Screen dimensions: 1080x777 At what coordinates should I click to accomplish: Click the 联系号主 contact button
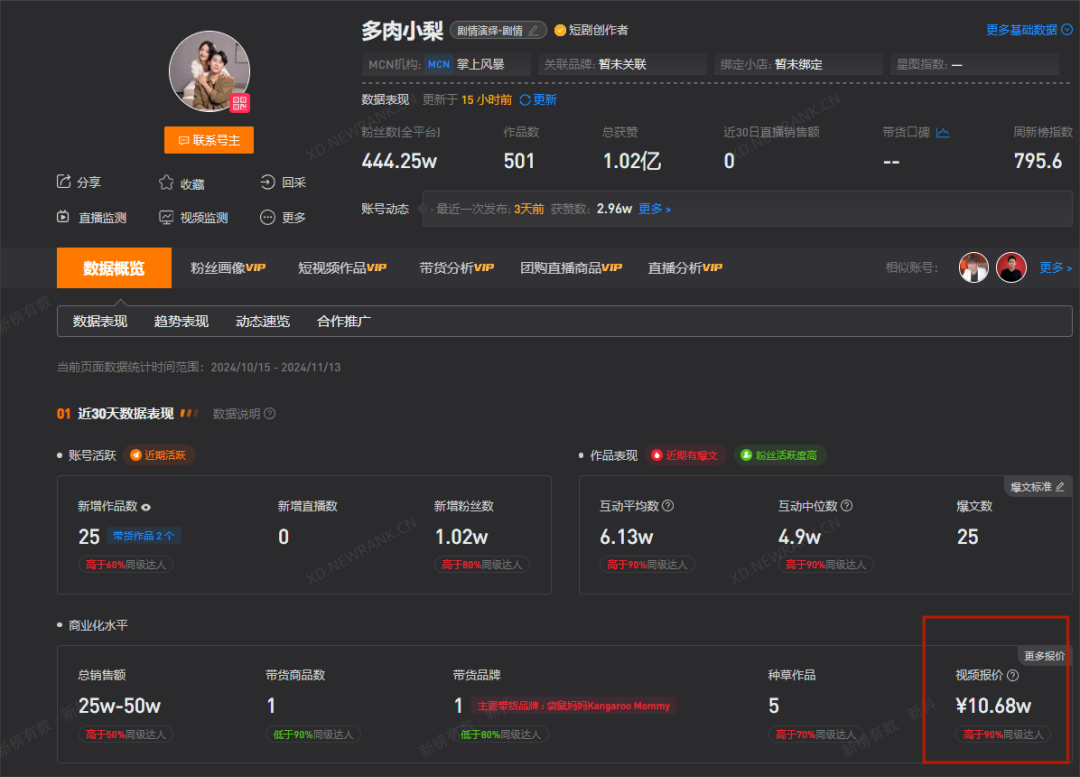pyautogui.click(x=209, y=140)
